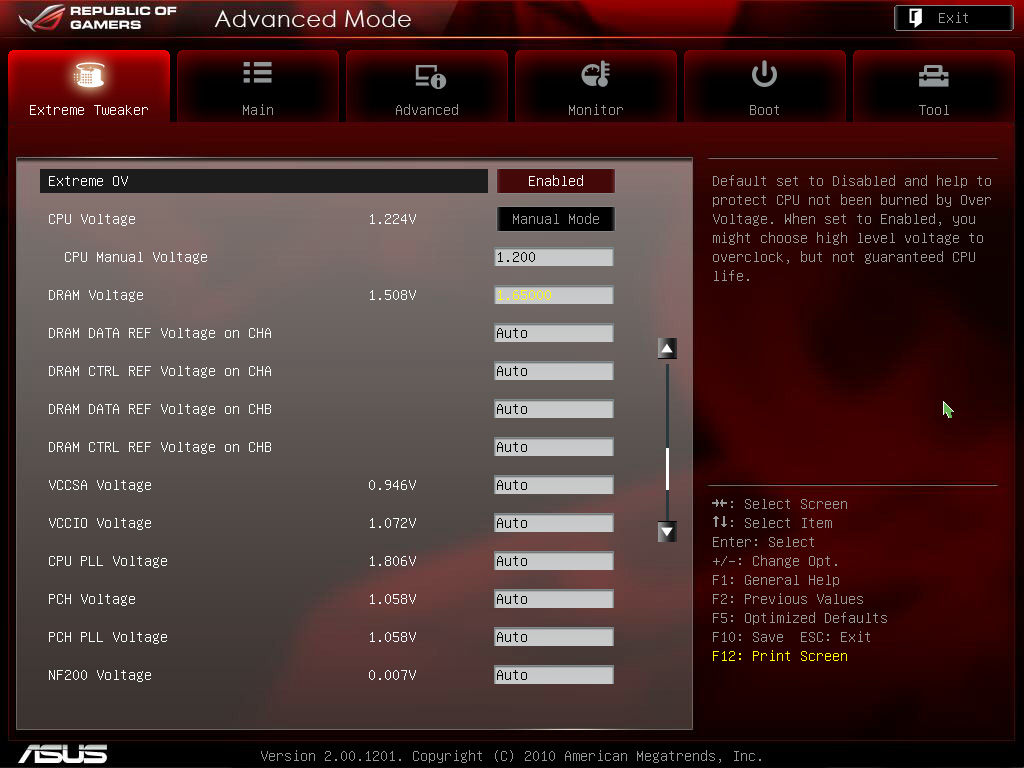
Task: Click the scroll down arrow icon
Action: coord(667,532)
